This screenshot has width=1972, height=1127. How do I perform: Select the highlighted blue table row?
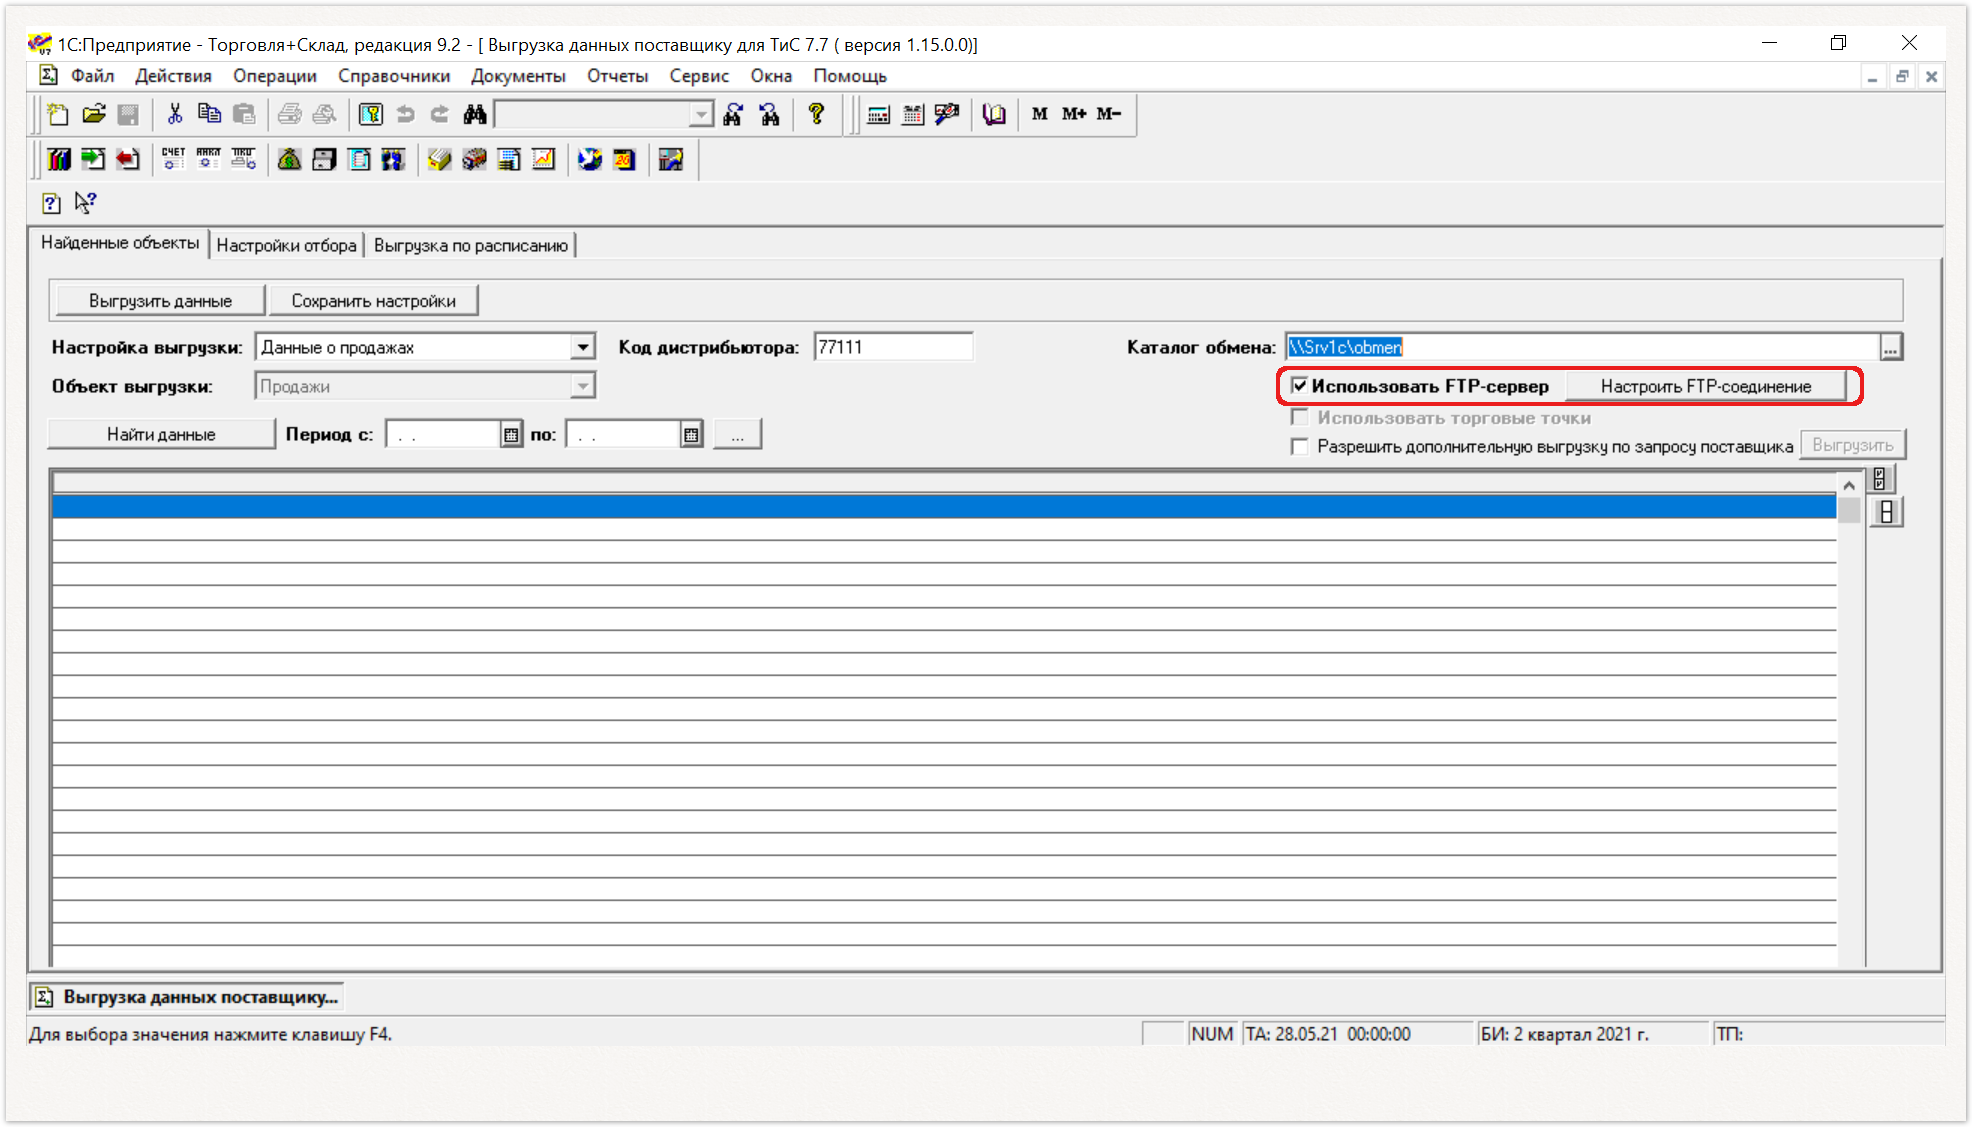(x=944, y=507)
